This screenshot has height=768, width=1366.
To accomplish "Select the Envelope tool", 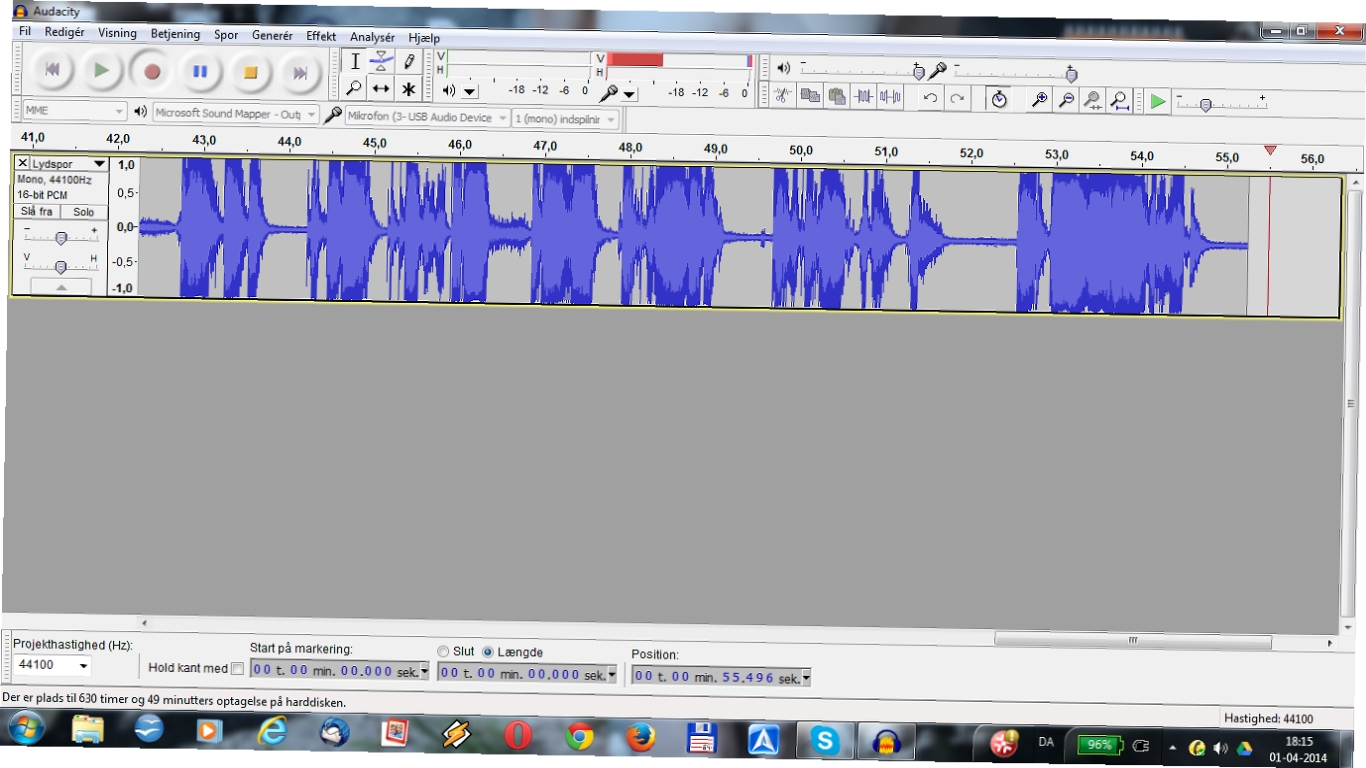I will [x=381, y=61].
